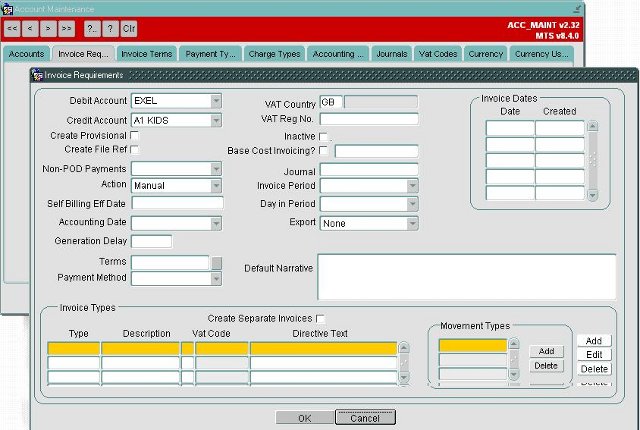Viewport: 640px width, 430px height.
Task: Click the VAT Country code field GB
Action: 331,102
